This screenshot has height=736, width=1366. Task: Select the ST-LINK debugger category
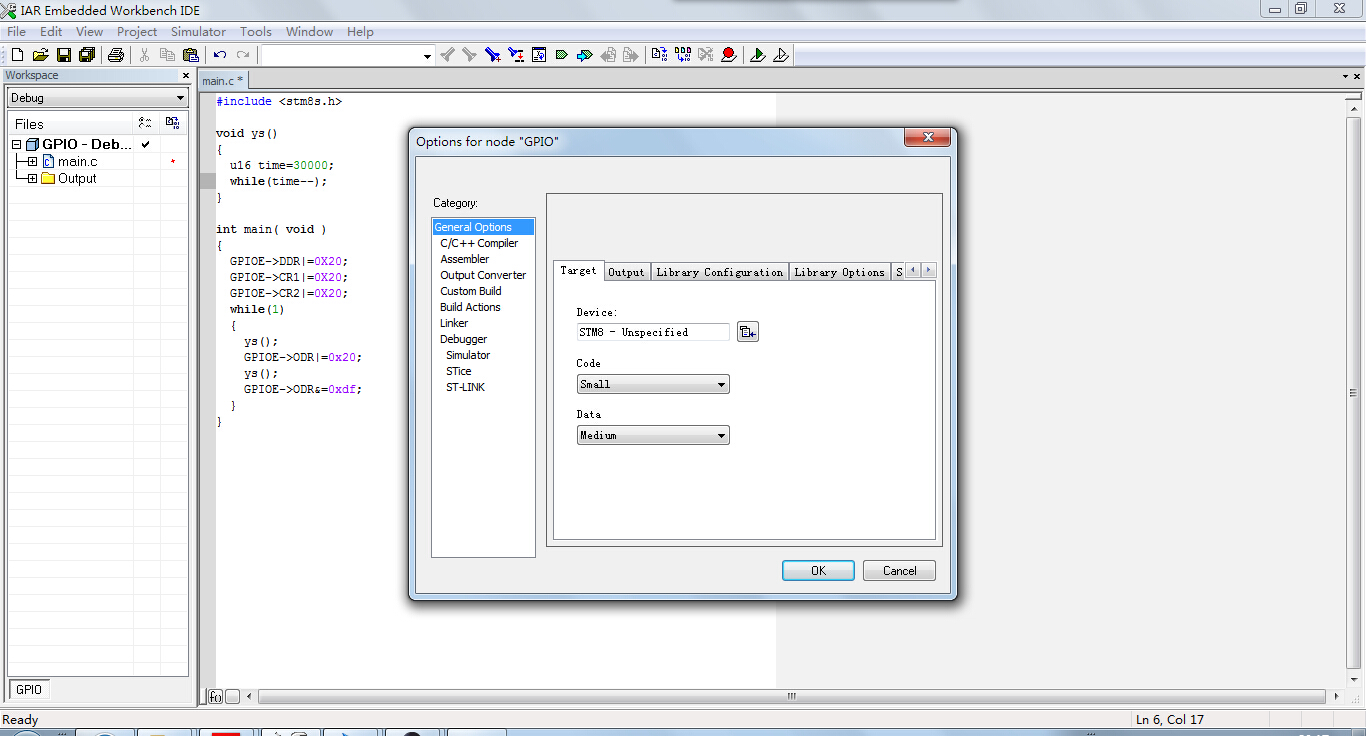point(466,387)
